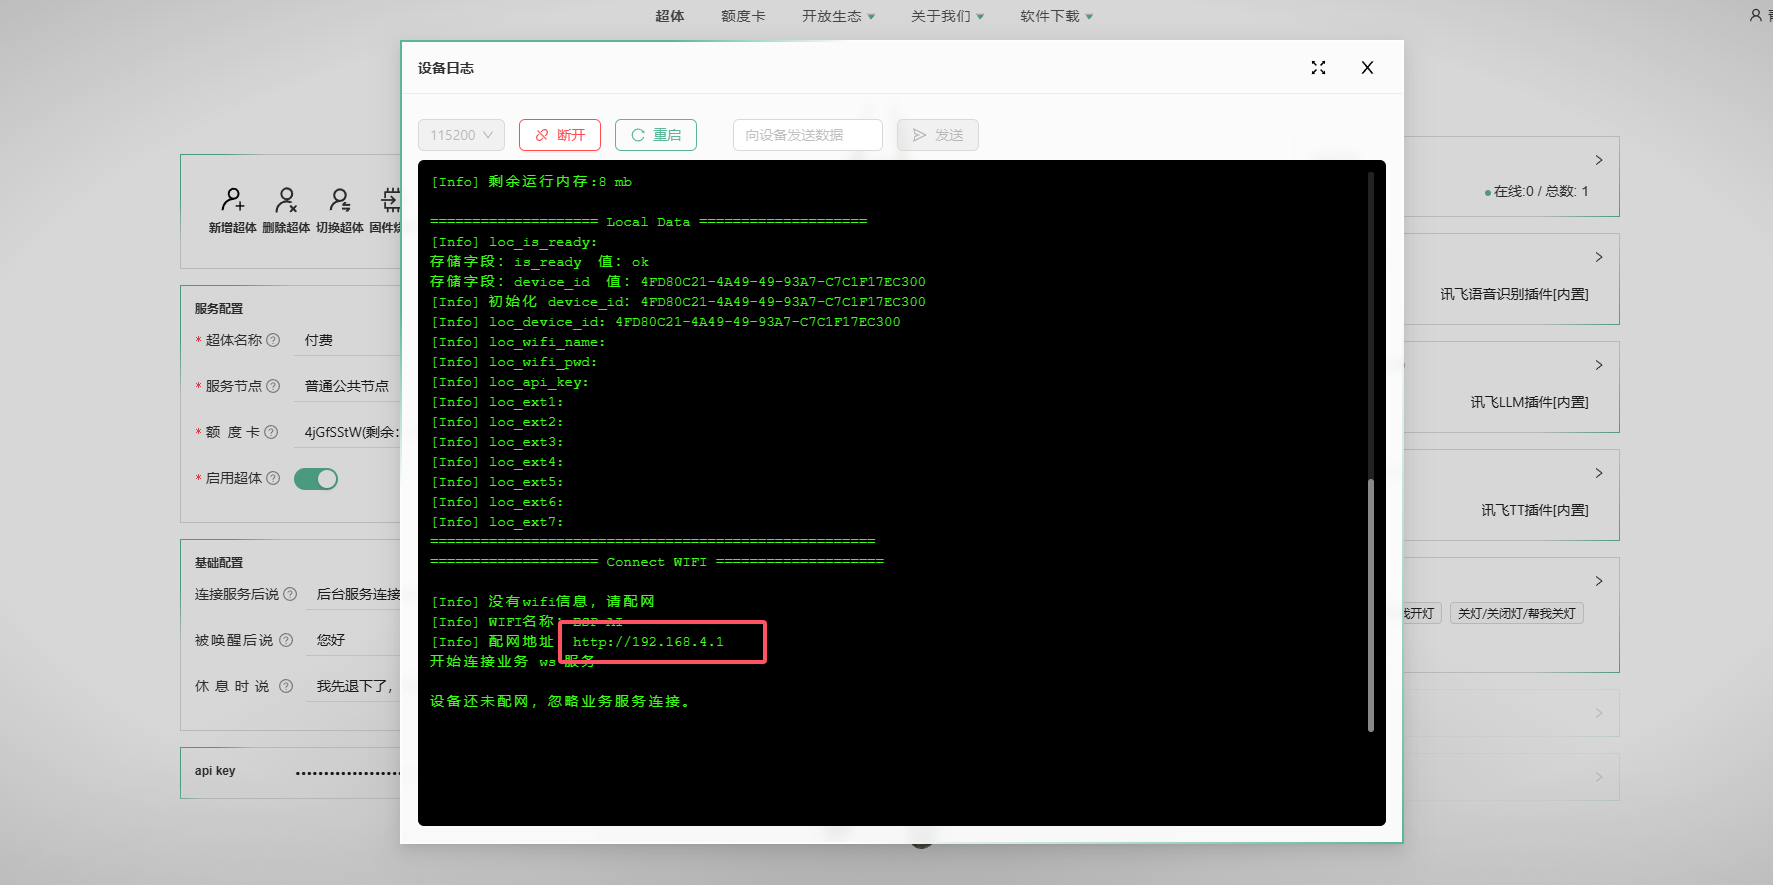
Task: Click the help icon beside 超体名称
Action: 274,340
